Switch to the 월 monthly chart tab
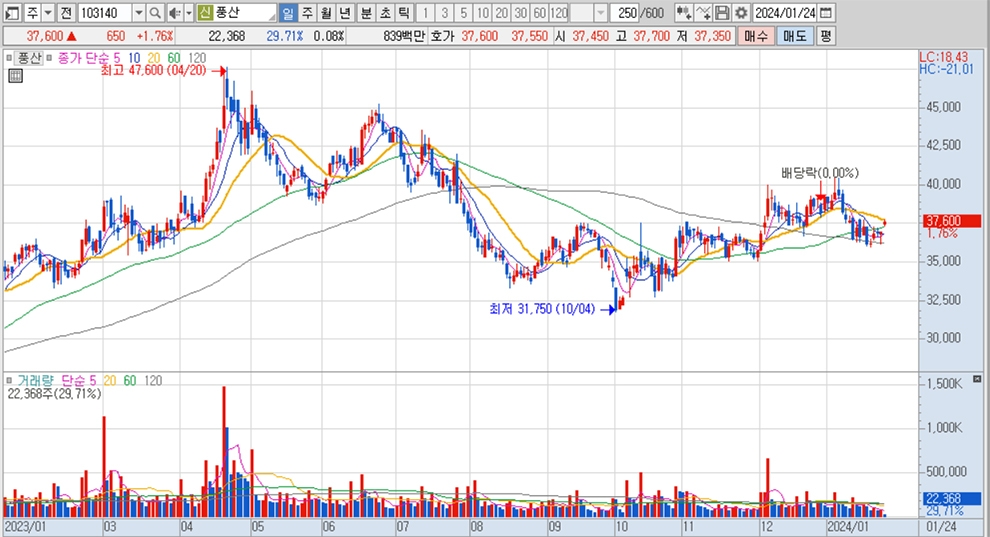This screenshot has height=537, width=990. coord(326,13)
